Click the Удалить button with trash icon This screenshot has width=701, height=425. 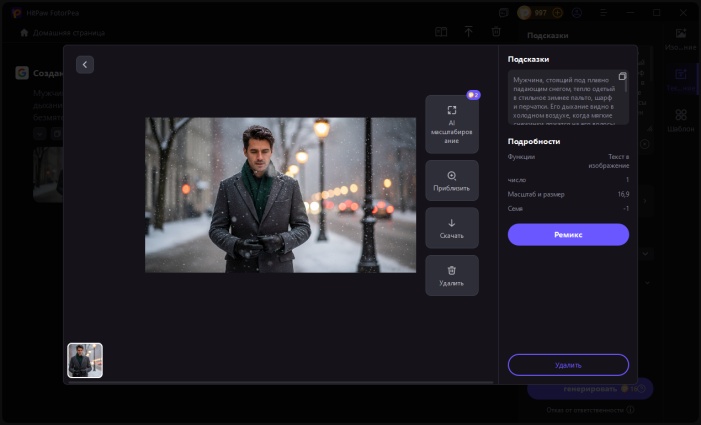452,275
